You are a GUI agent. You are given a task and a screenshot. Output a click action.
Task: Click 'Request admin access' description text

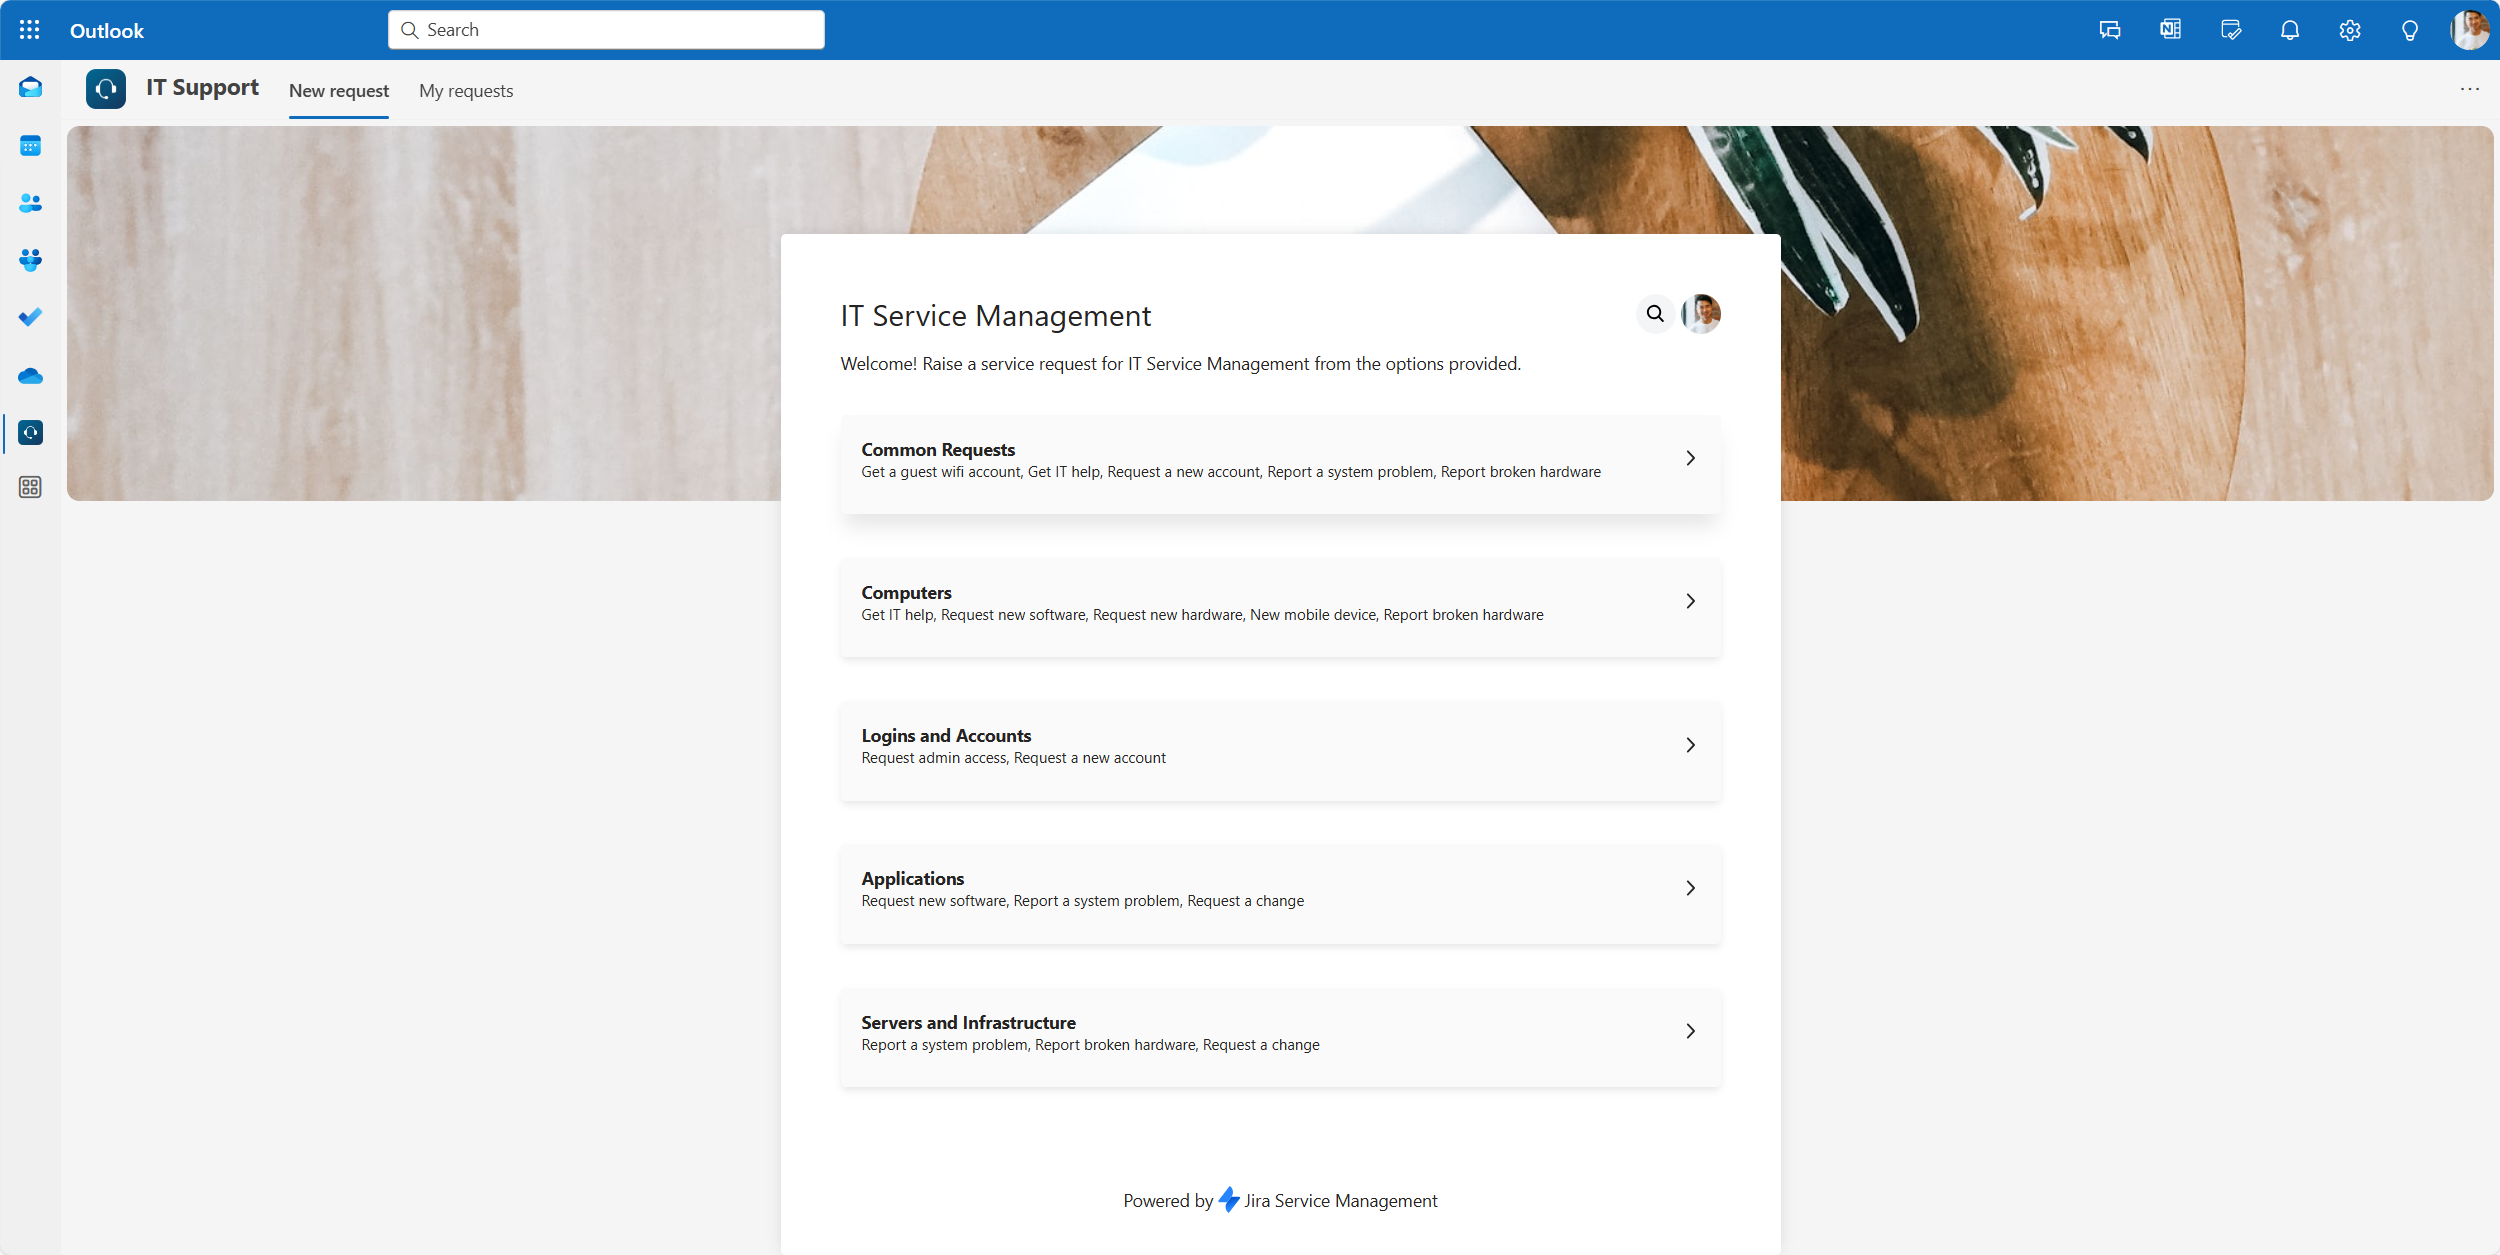tap(934, 758)
